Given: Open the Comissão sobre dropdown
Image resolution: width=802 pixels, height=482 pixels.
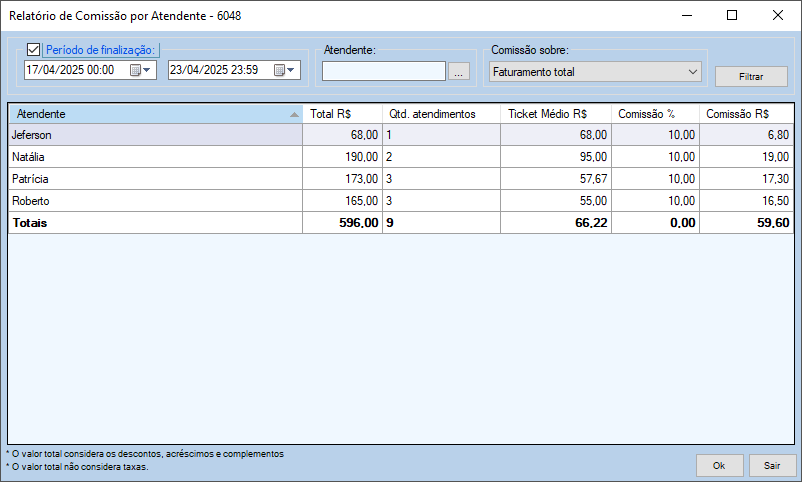Looking at the screenshot, I should [x=596, y=71].
